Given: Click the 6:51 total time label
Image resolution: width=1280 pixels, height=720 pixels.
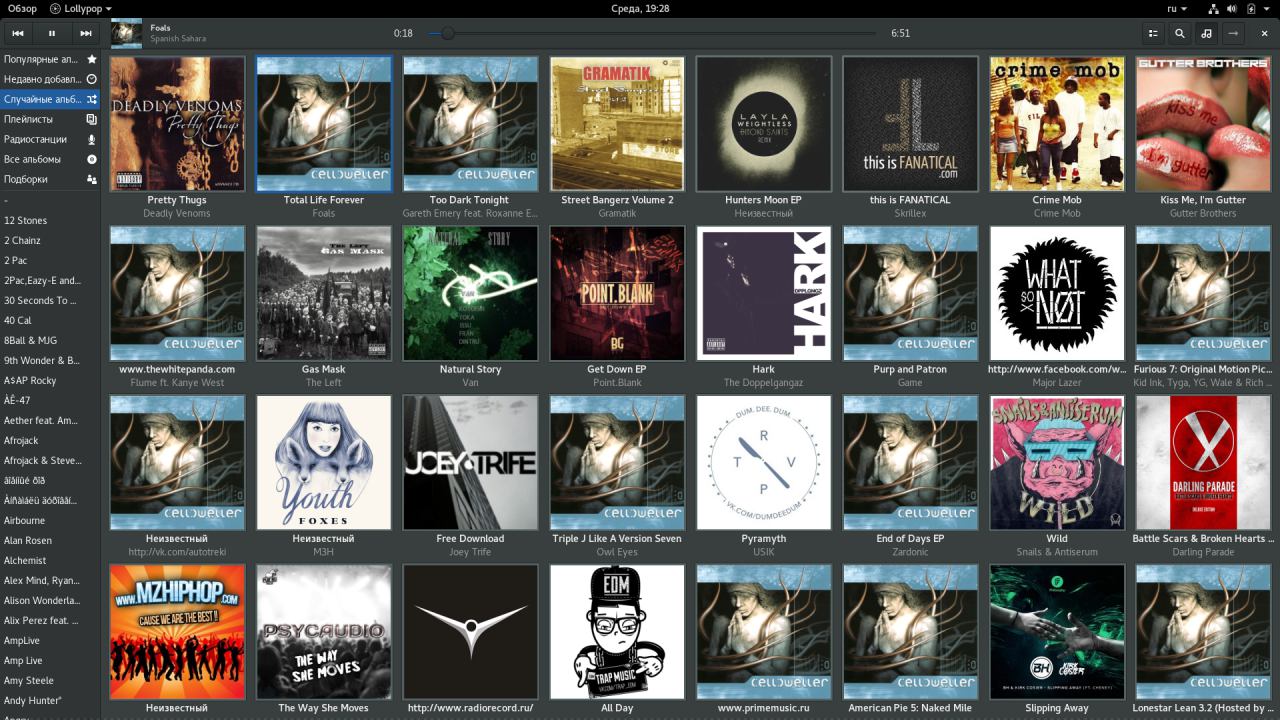Looking at the screenshot, I should 900,33.
